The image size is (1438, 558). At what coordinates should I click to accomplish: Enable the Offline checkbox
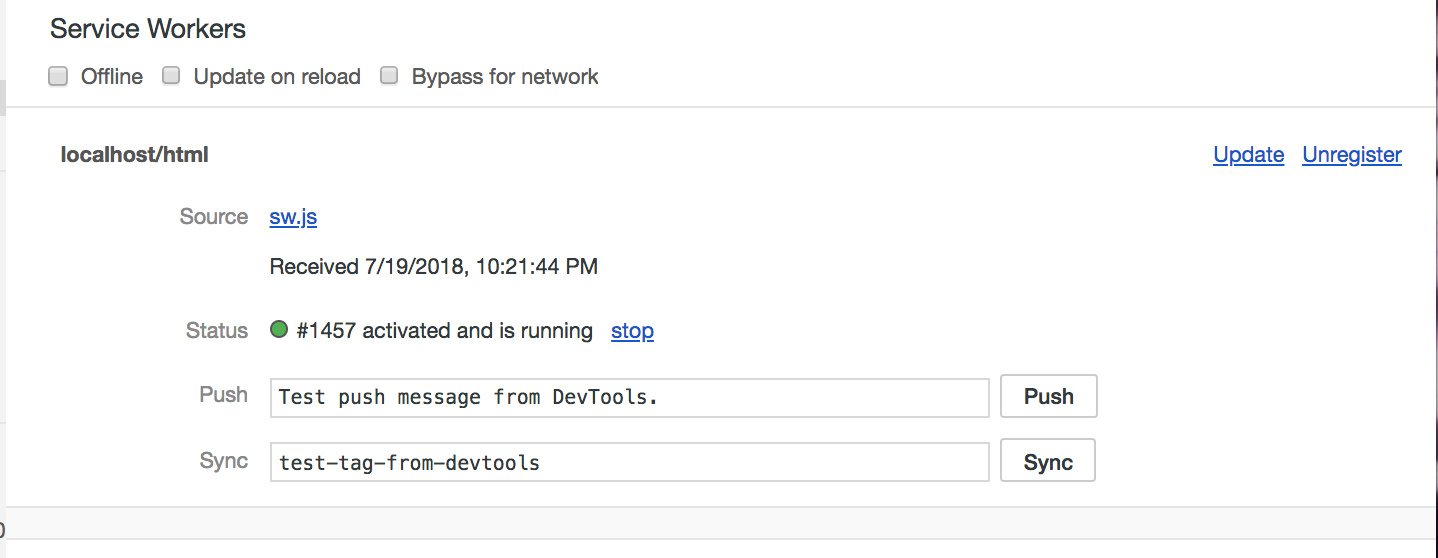[x=59, y=76]
